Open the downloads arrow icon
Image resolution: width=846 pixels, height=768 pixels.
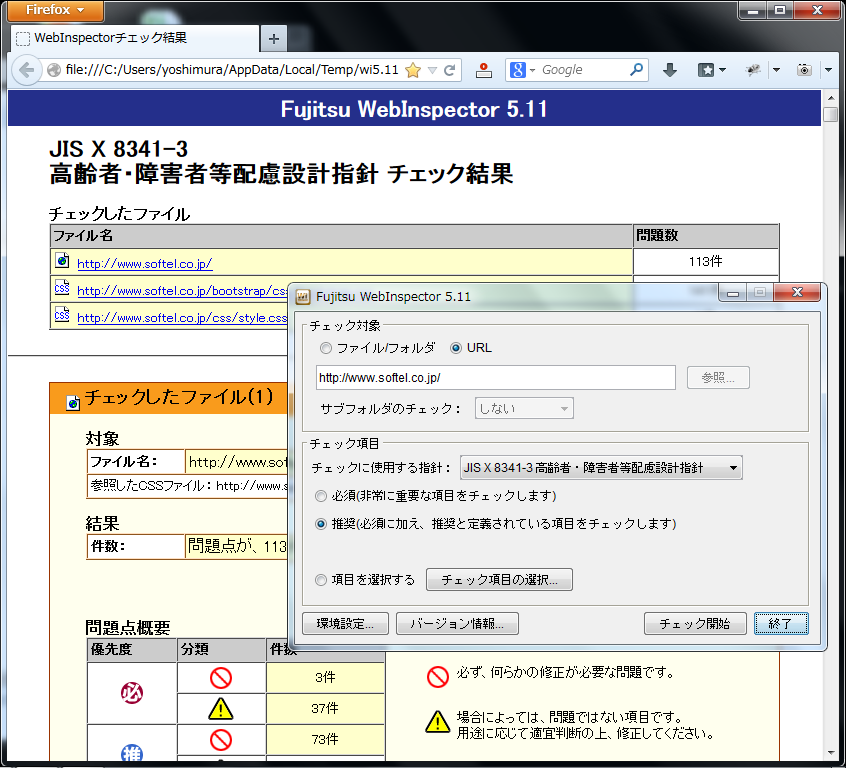coord(670,70)
